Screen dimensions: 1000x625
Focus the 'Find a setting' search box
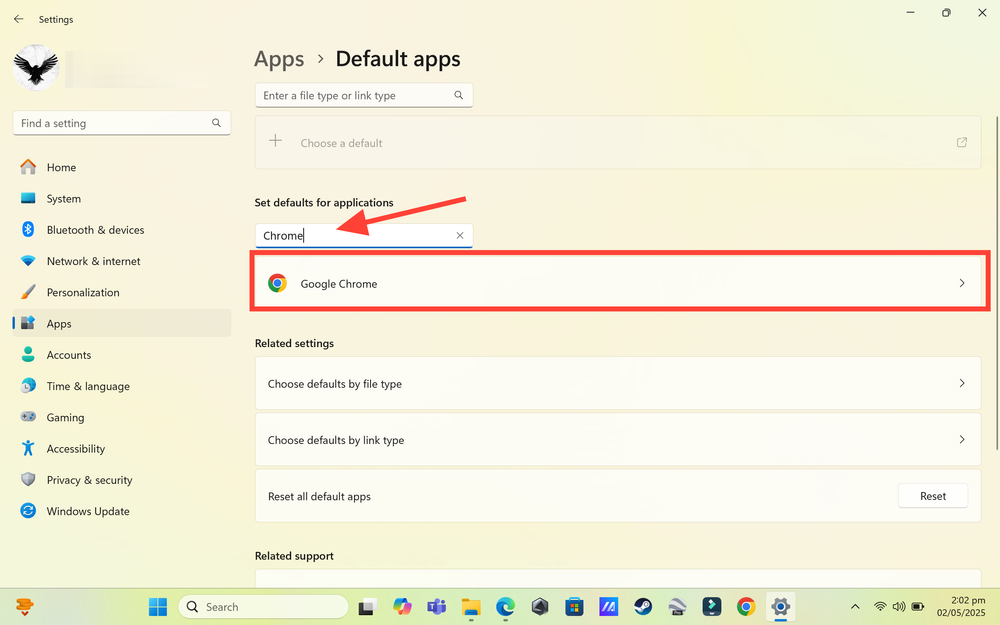click(x=122, y=123)
